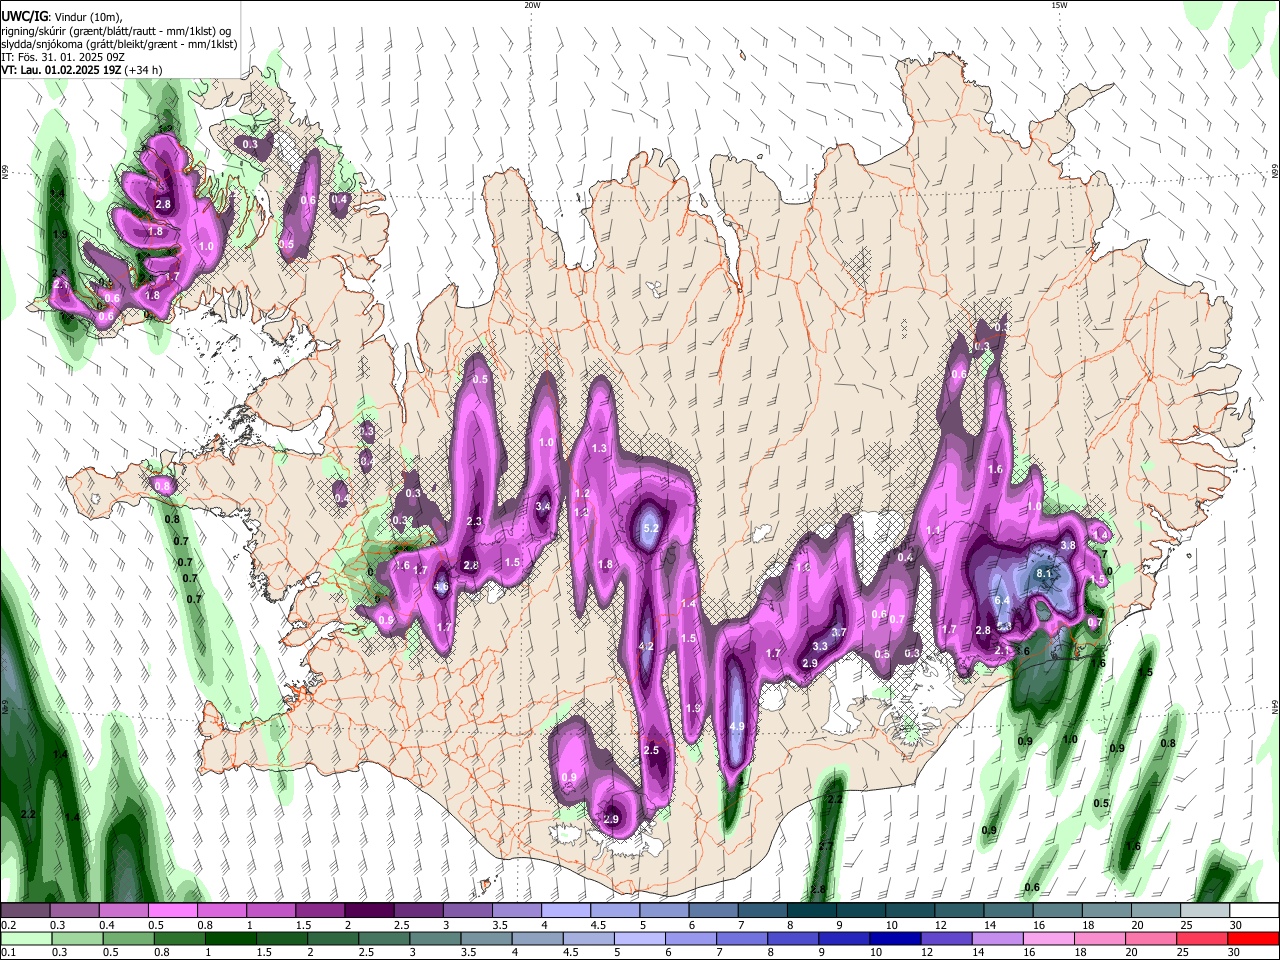1280x960 pixels.
Task: Pick the pale green 0.1 swatch in the bottom legend row
Action: [x=26, y=938]
